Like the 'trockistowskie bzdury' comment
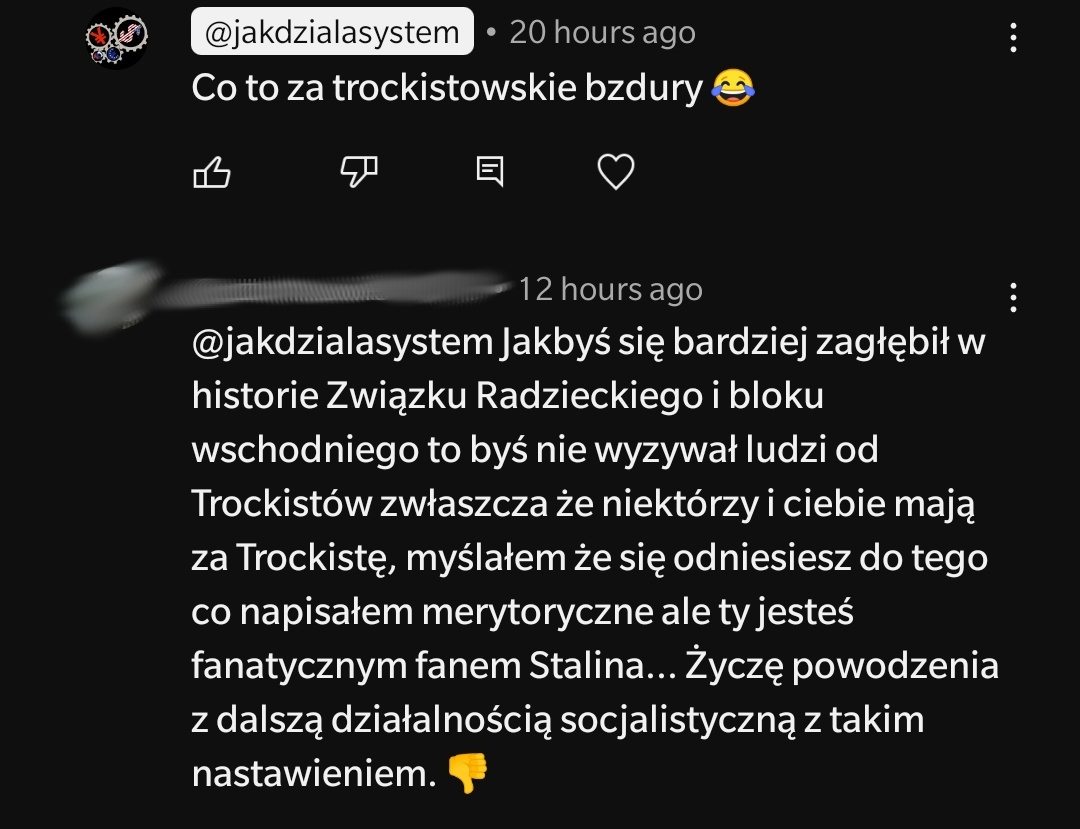Screen dimensions: 1080x829 click(x=211, y=171)
